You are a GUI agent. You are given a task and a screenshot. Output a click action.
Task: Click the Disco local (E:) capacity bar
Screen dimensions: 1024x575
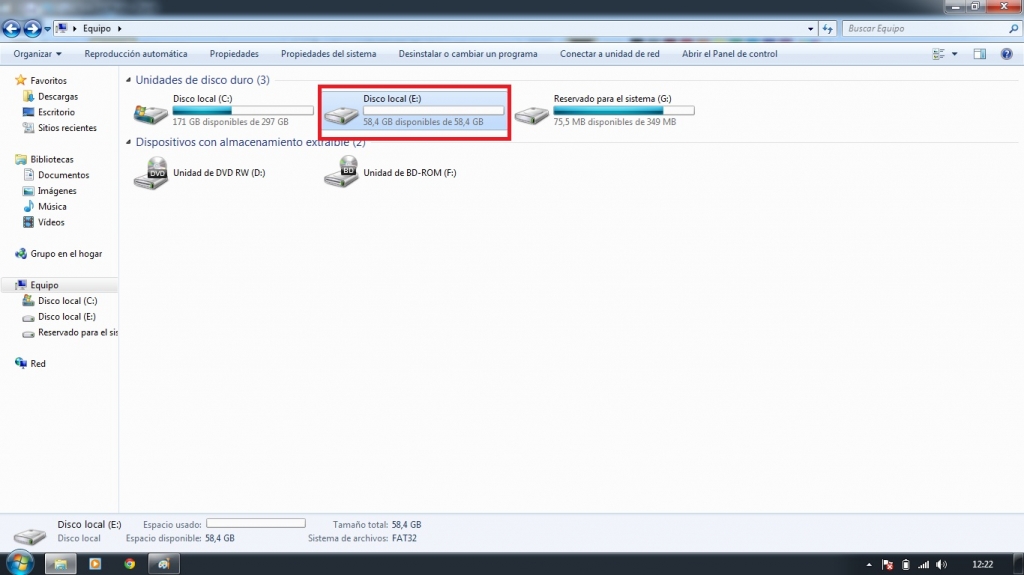433,111
